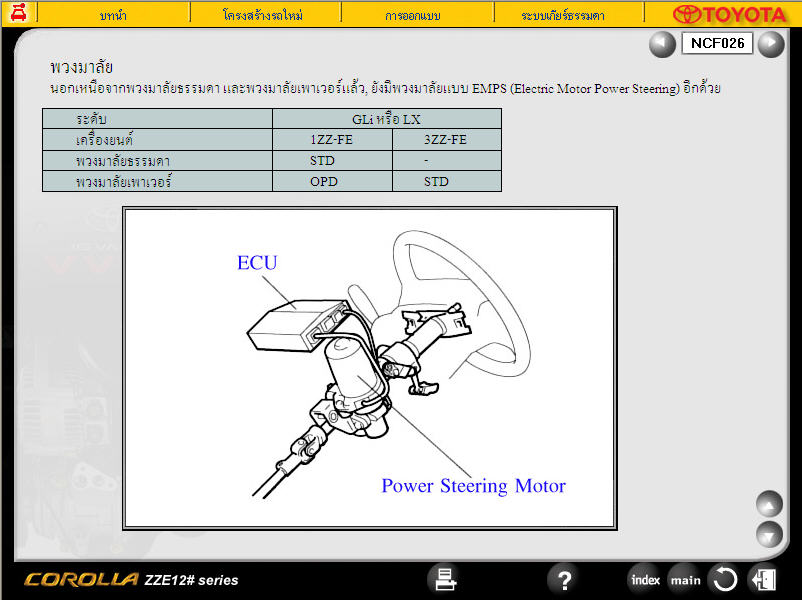Open help with the question mark icon

pyautogui.click(x=564, y=580)
